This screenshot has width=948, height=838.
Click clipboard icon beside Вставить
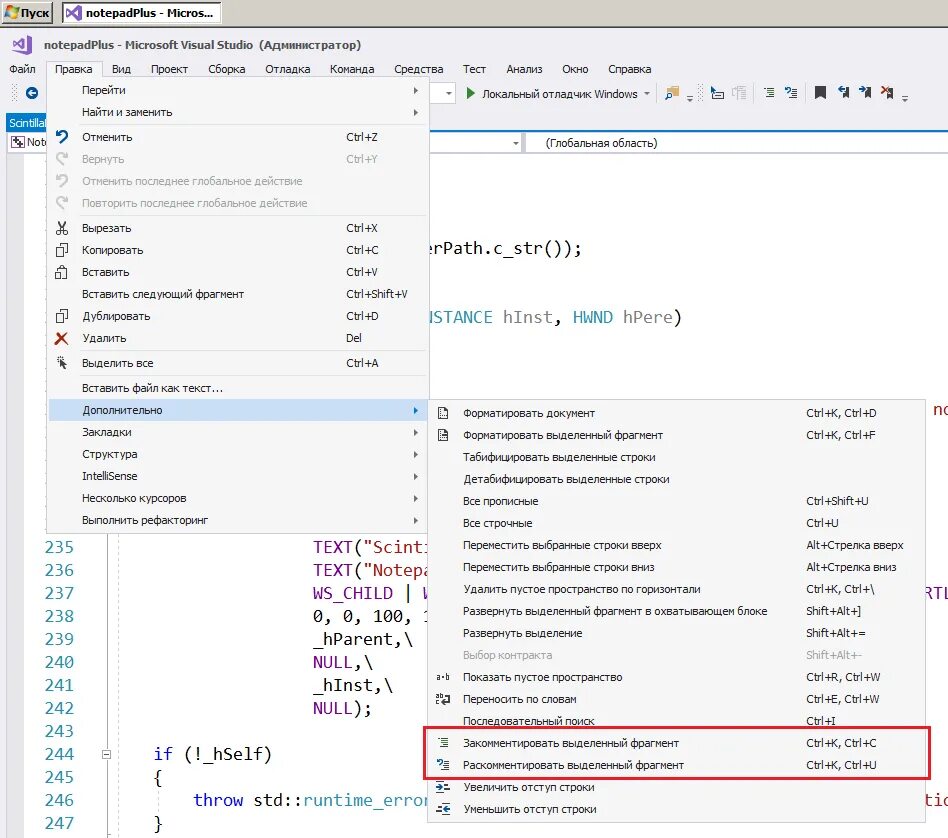61,272
